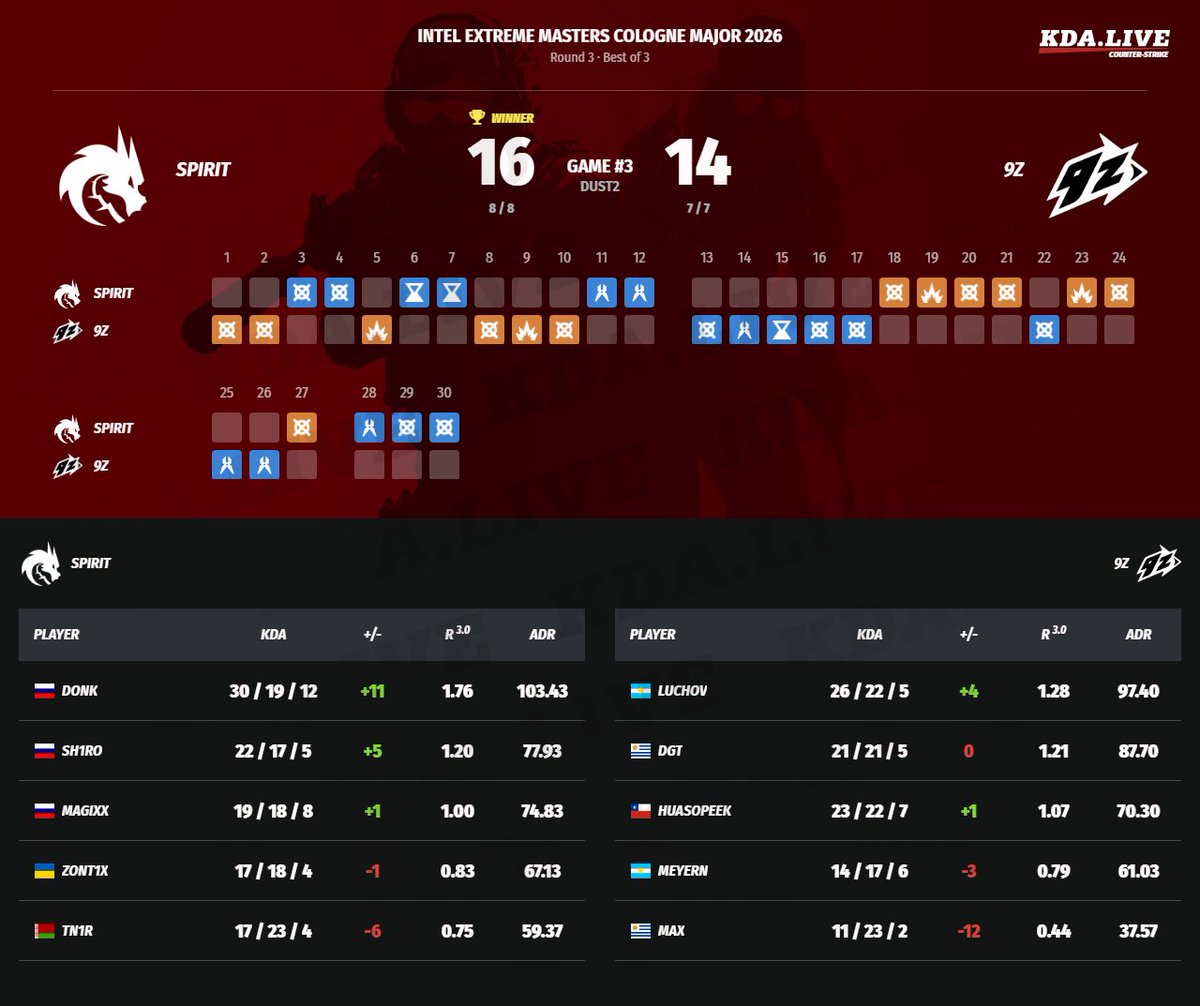Click the KDA header in 9z's table
Viewport: 1200px width, 1006px height.
[870, 634]
